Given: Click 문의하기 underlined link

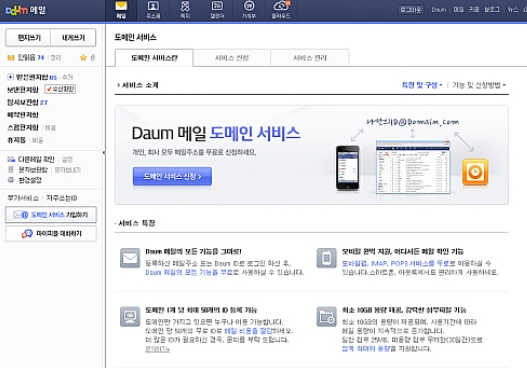Looking at the screenshot, I should click(157, 350).
